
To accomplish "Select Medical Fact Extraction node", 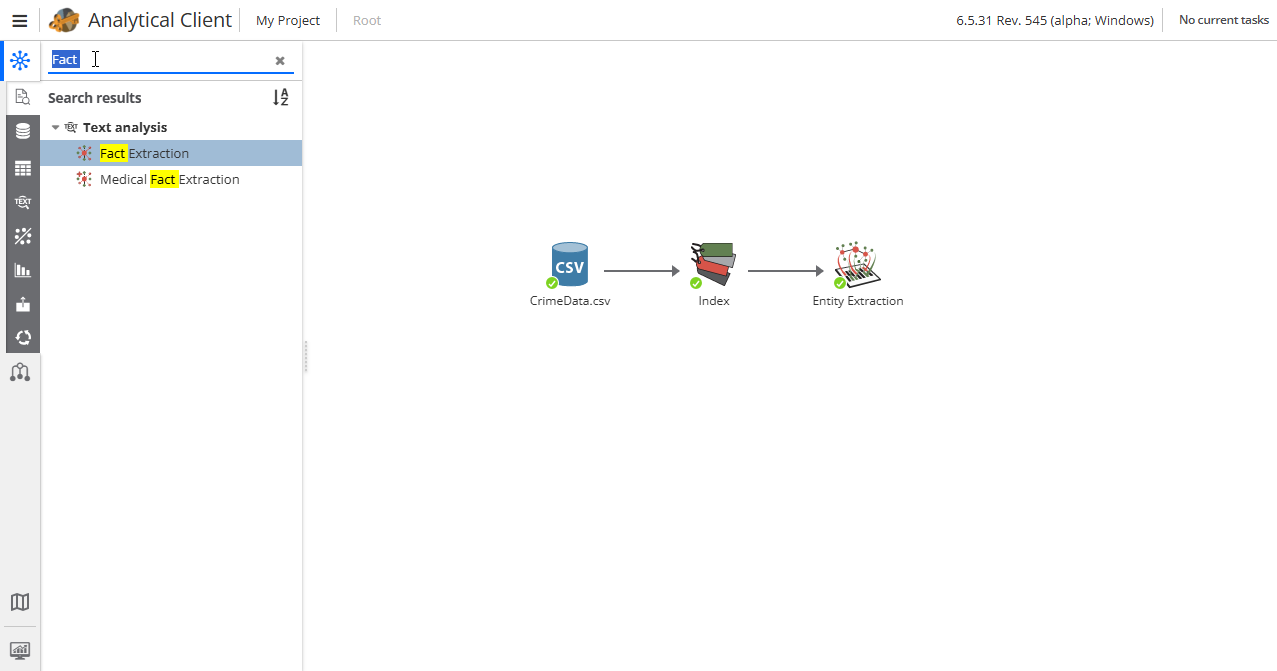I will click(169, 180).
